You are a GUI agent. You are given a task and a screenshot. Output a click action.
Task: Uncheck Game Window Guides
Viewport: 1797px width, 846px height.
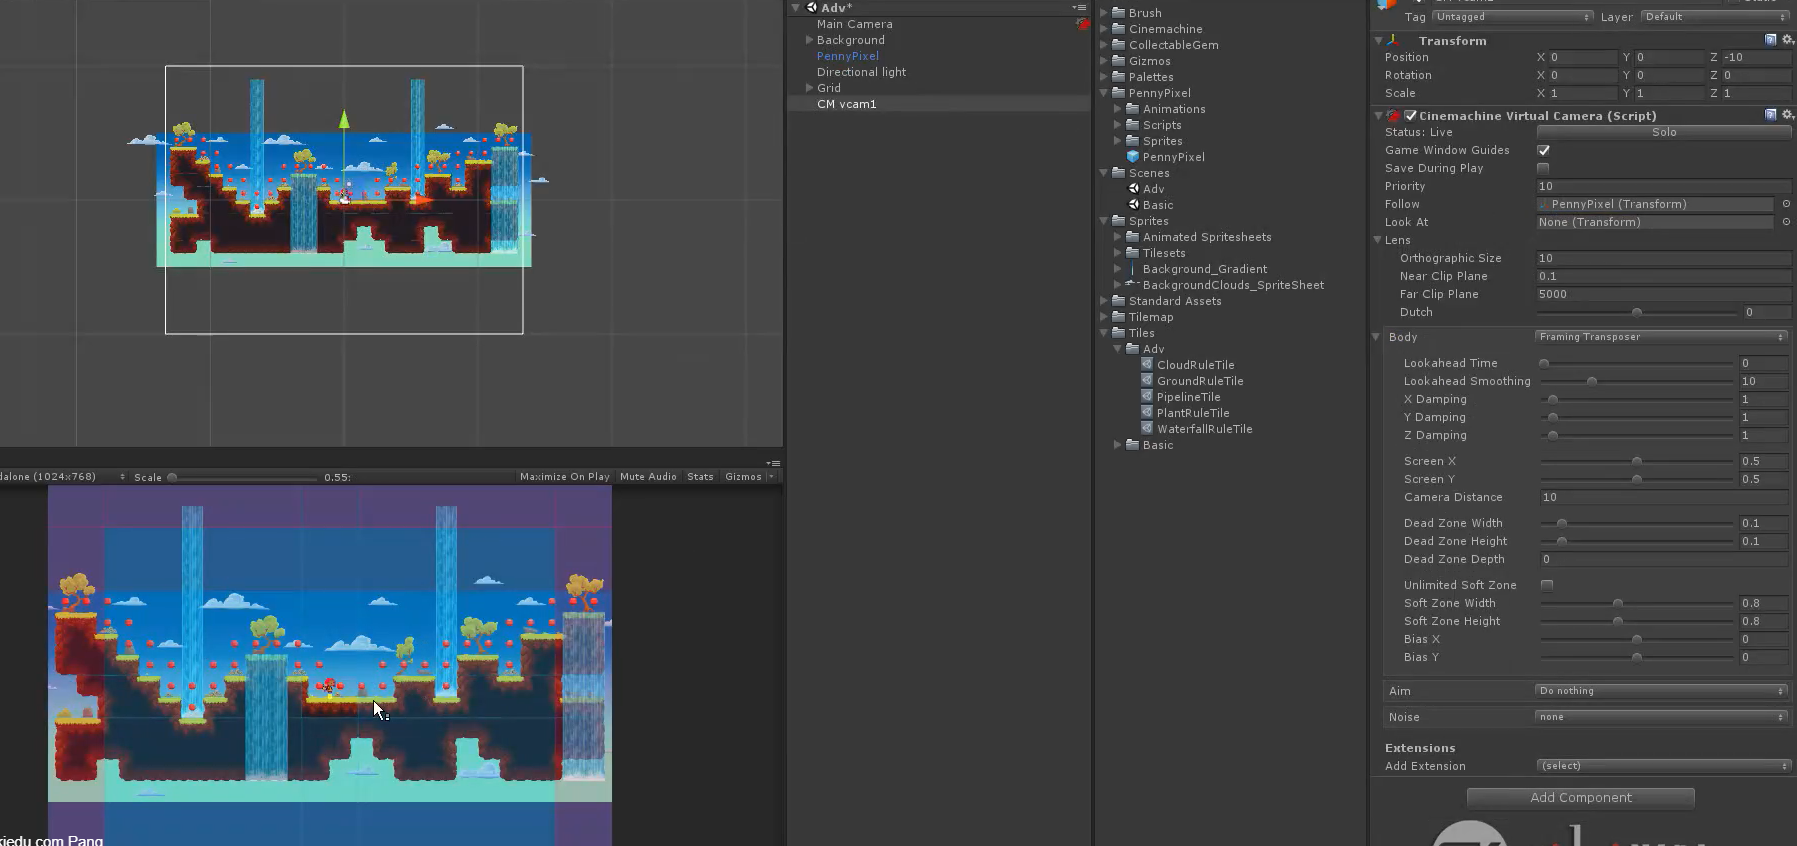(1543, 150)
